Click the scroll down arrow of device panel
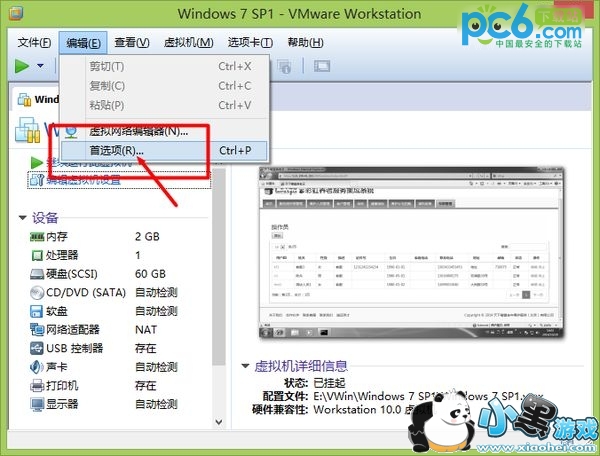The height and width of the screenshot is (456, 600). (219, 422)
